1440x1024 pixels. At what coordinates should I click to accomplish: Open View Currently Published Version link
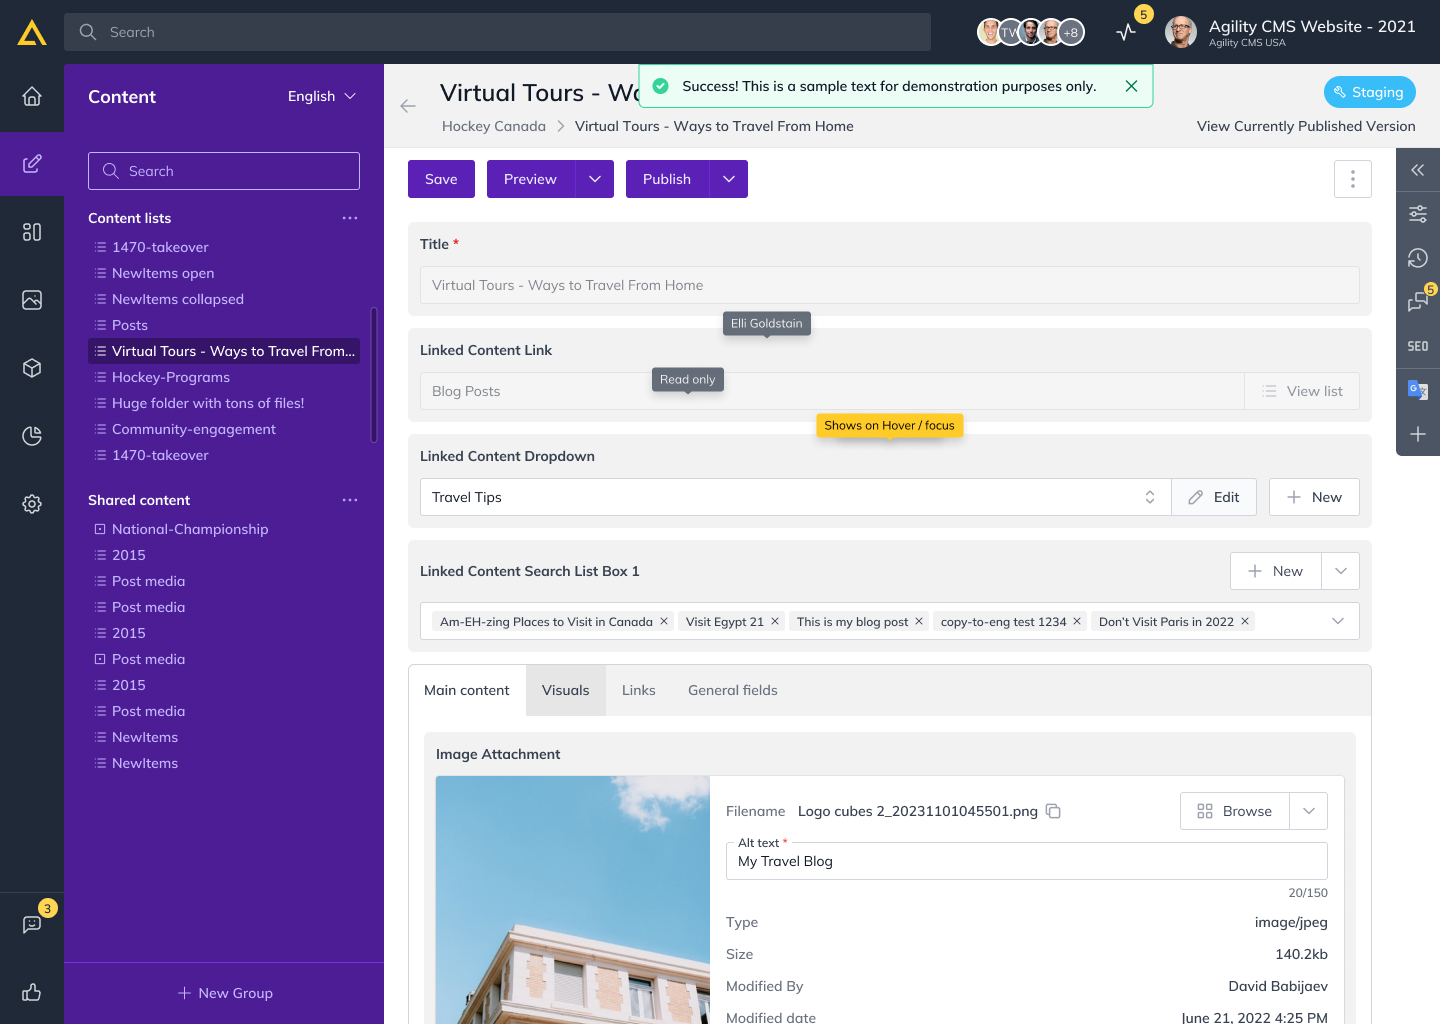click(x=1305, y=126)
